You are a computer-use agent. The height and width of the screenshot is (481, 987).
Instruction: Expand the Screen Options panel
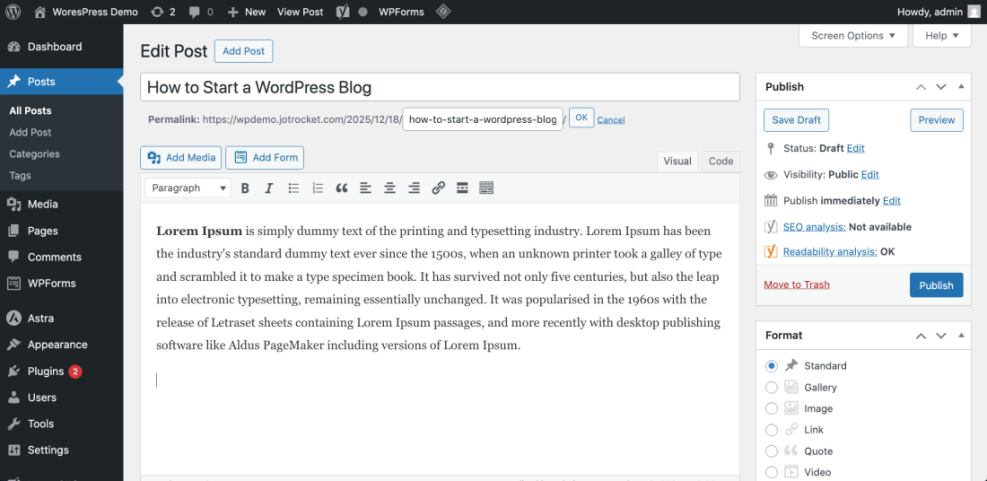[853, 35]
